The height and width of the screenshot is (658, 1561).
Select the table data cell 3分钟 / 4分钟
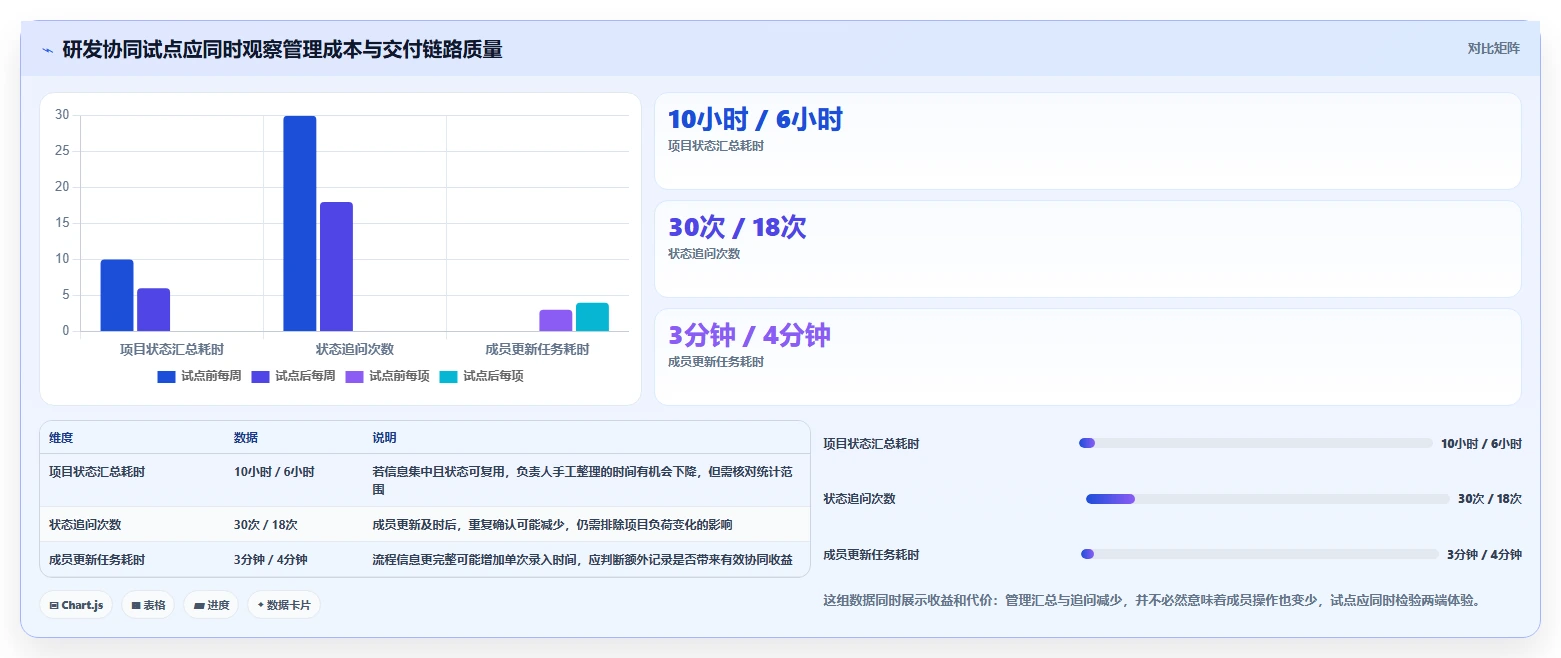coord(271,559)
